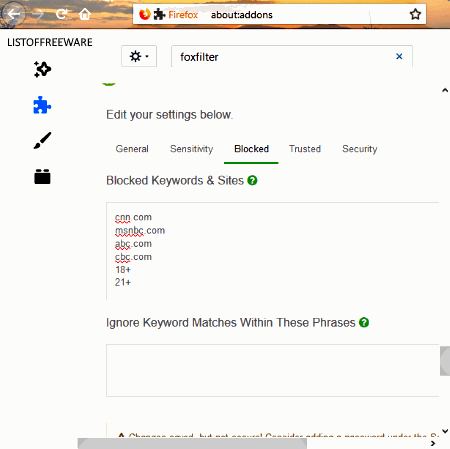Image resolution: width=450 pixels, height=449 pixels.
Task: Open Plugins via the brick icon
Action: click(42, 176)
